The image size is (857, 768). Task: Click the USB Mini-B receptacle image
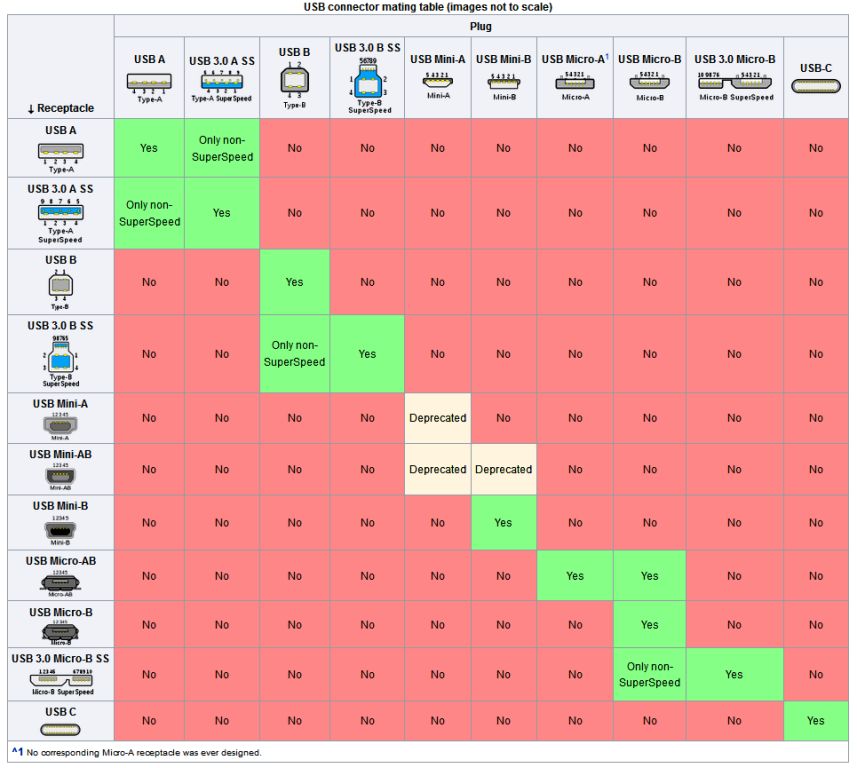tap(60, 530)
